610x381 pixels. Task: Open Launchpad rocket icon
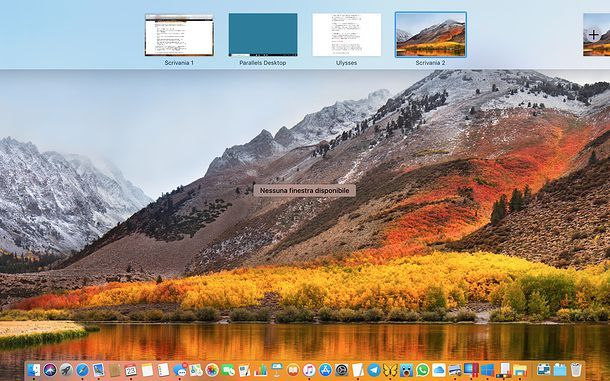coord(66,370)
